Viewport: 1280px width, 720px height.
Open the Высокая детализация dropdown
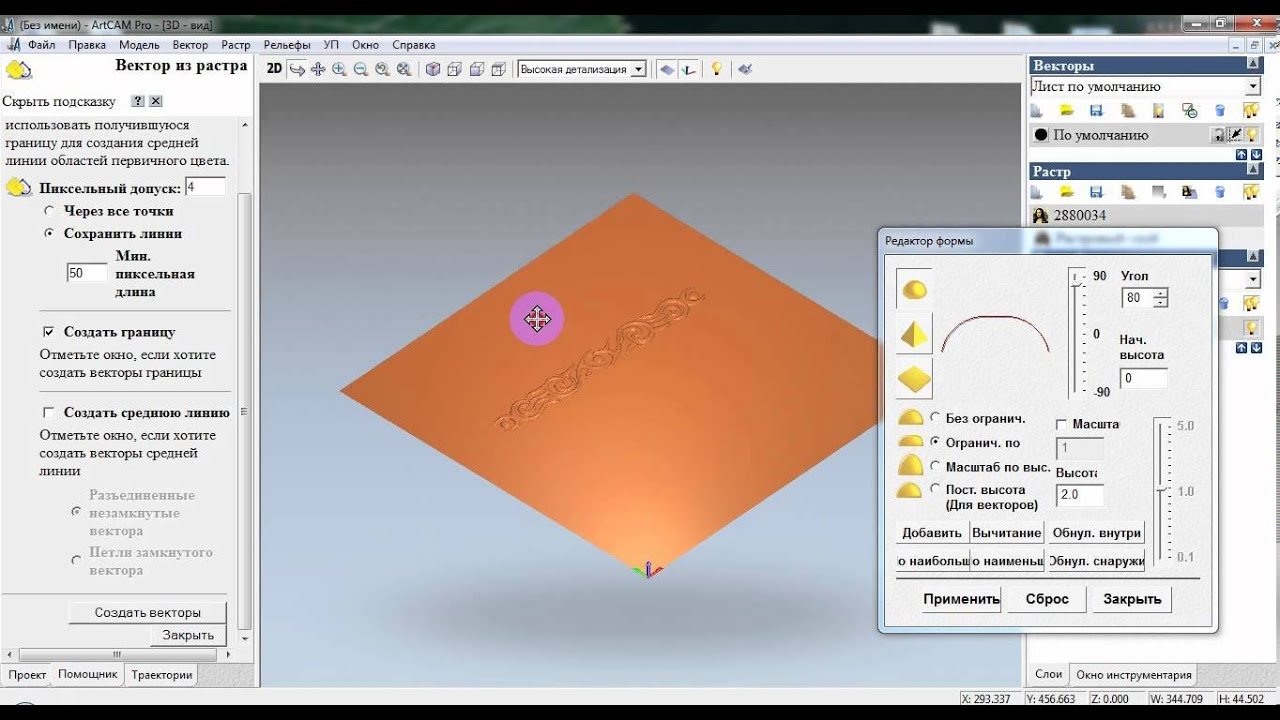[x=638, y=69]
